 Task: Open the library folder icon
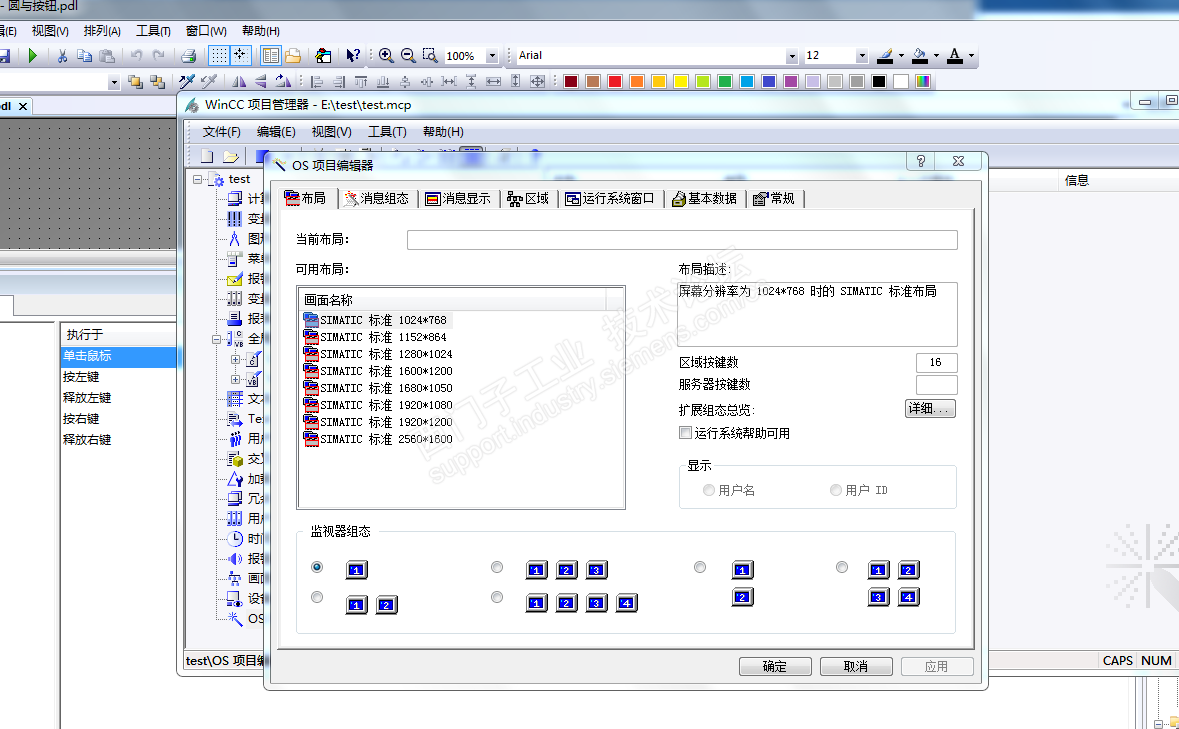click(293, 56)
